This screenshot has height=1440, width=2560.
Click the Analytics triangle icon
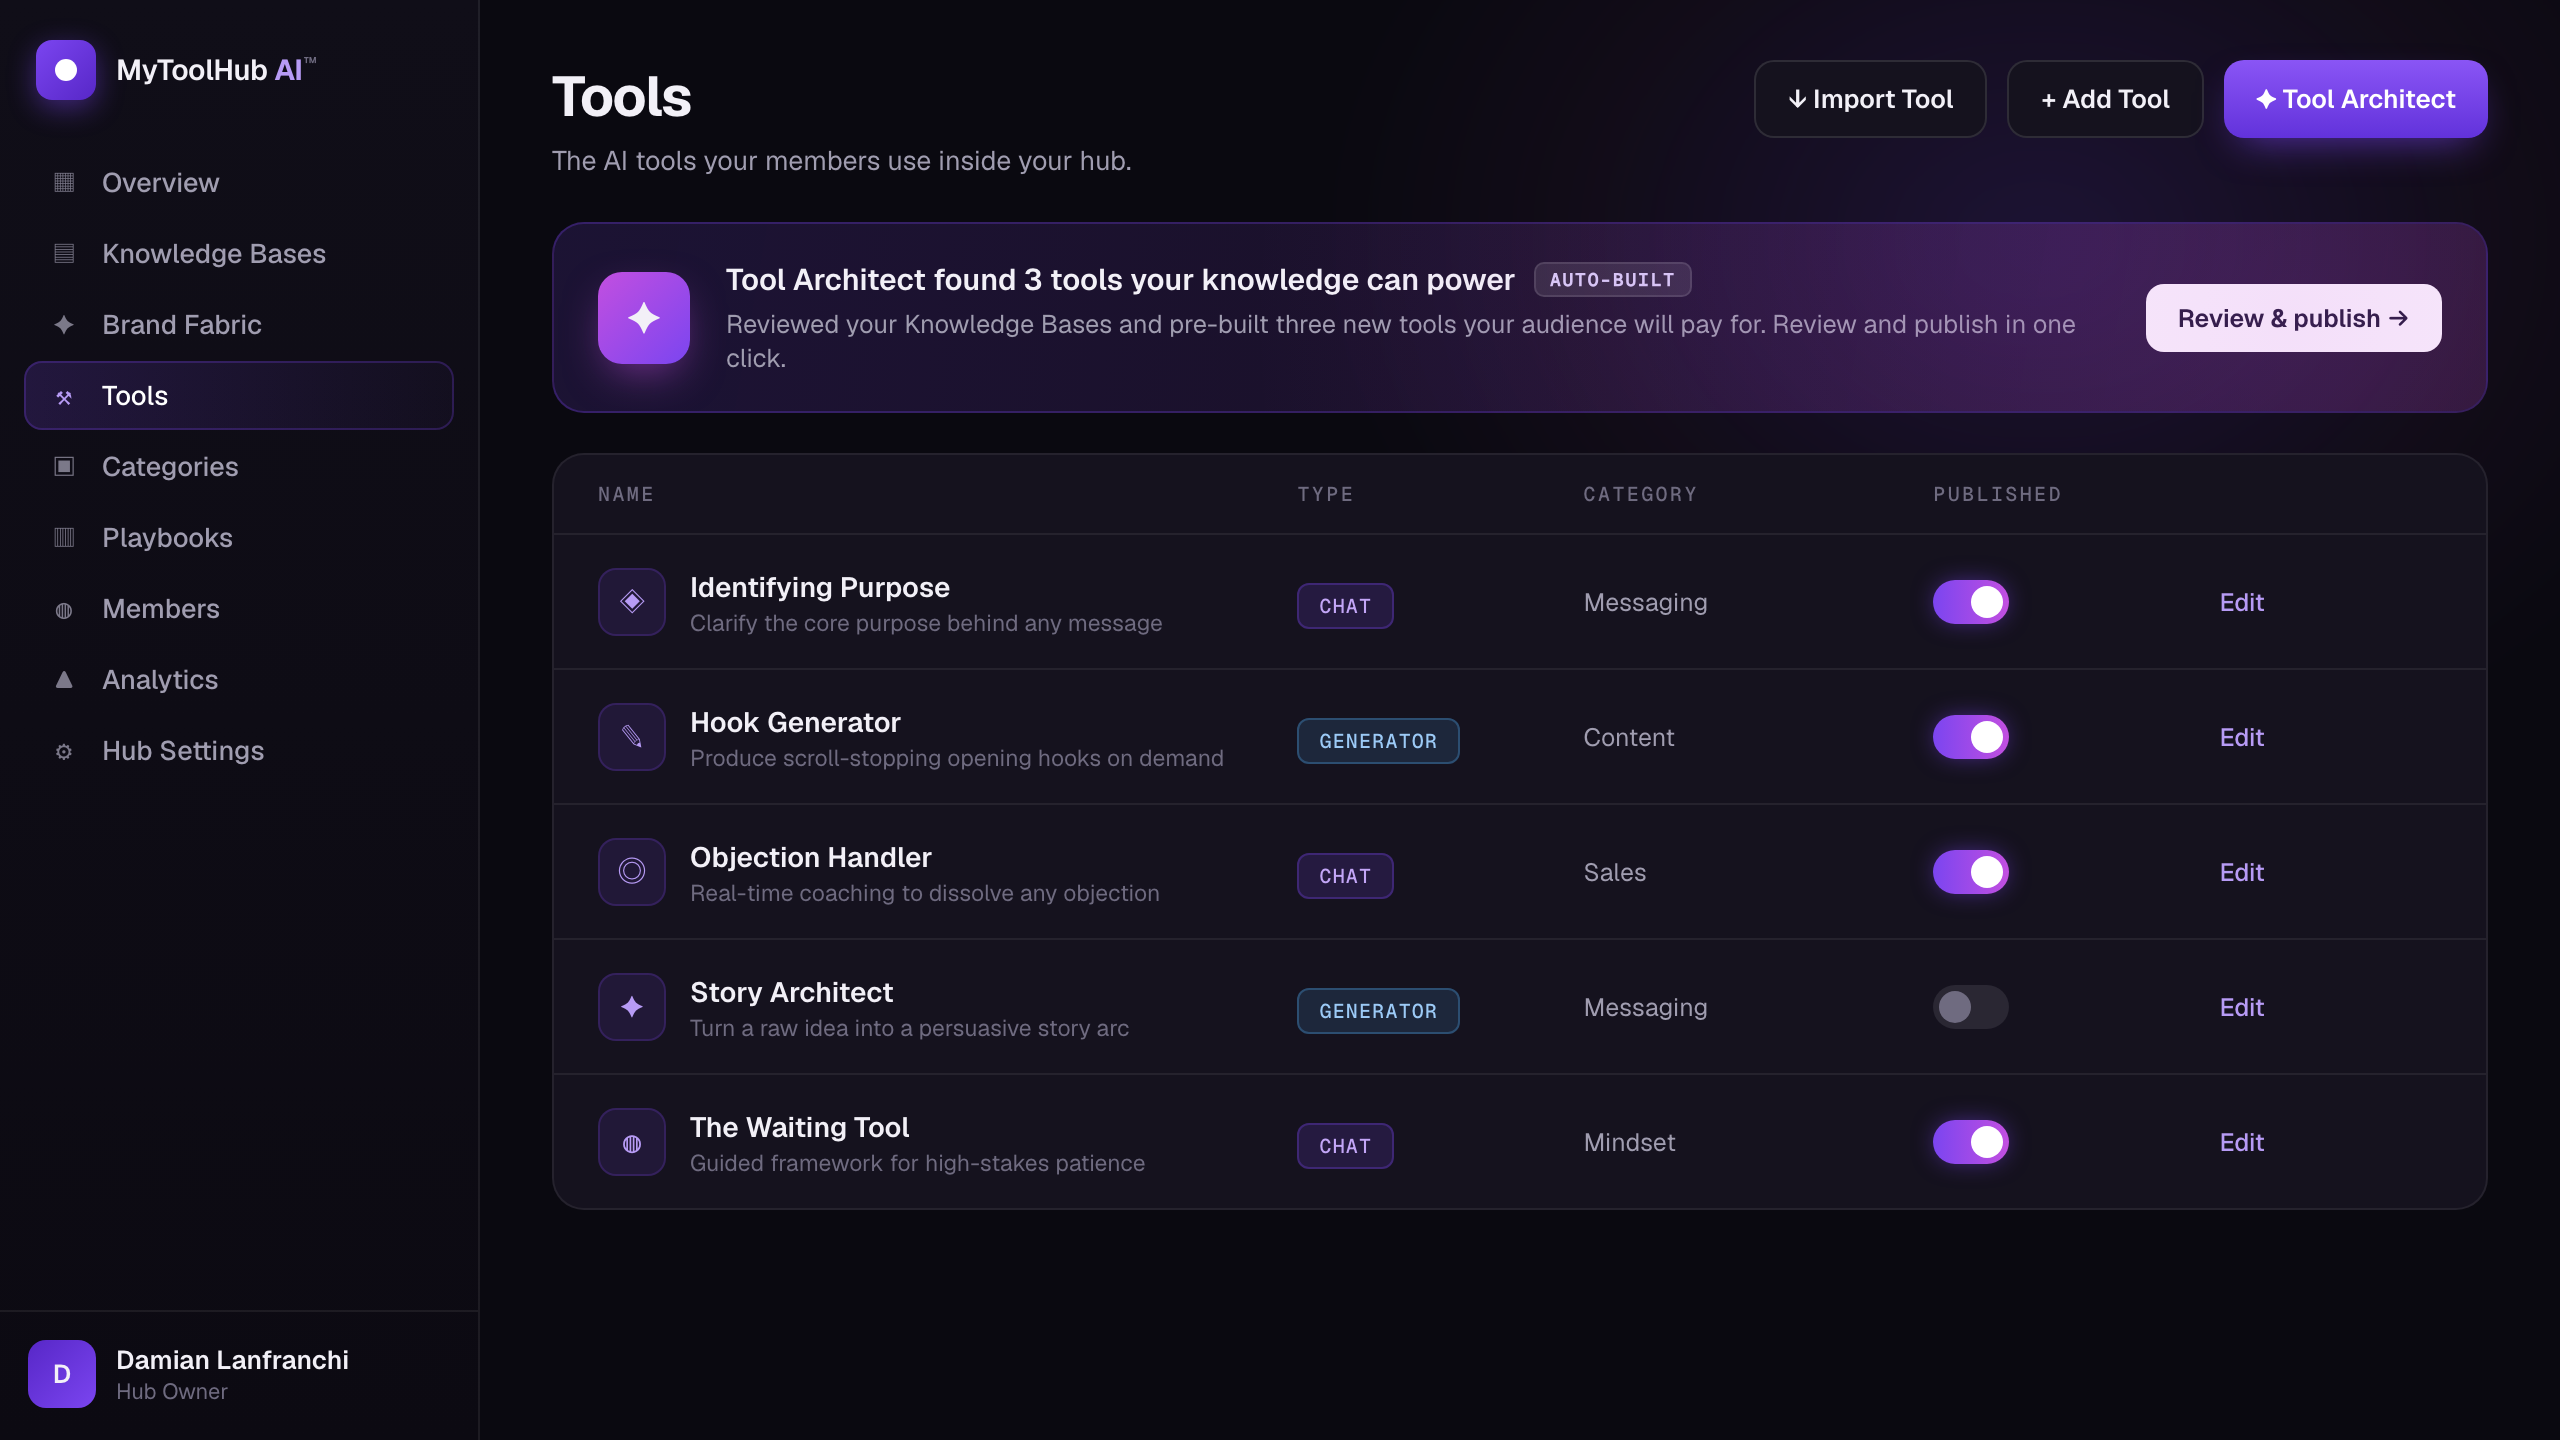(64, 679)
